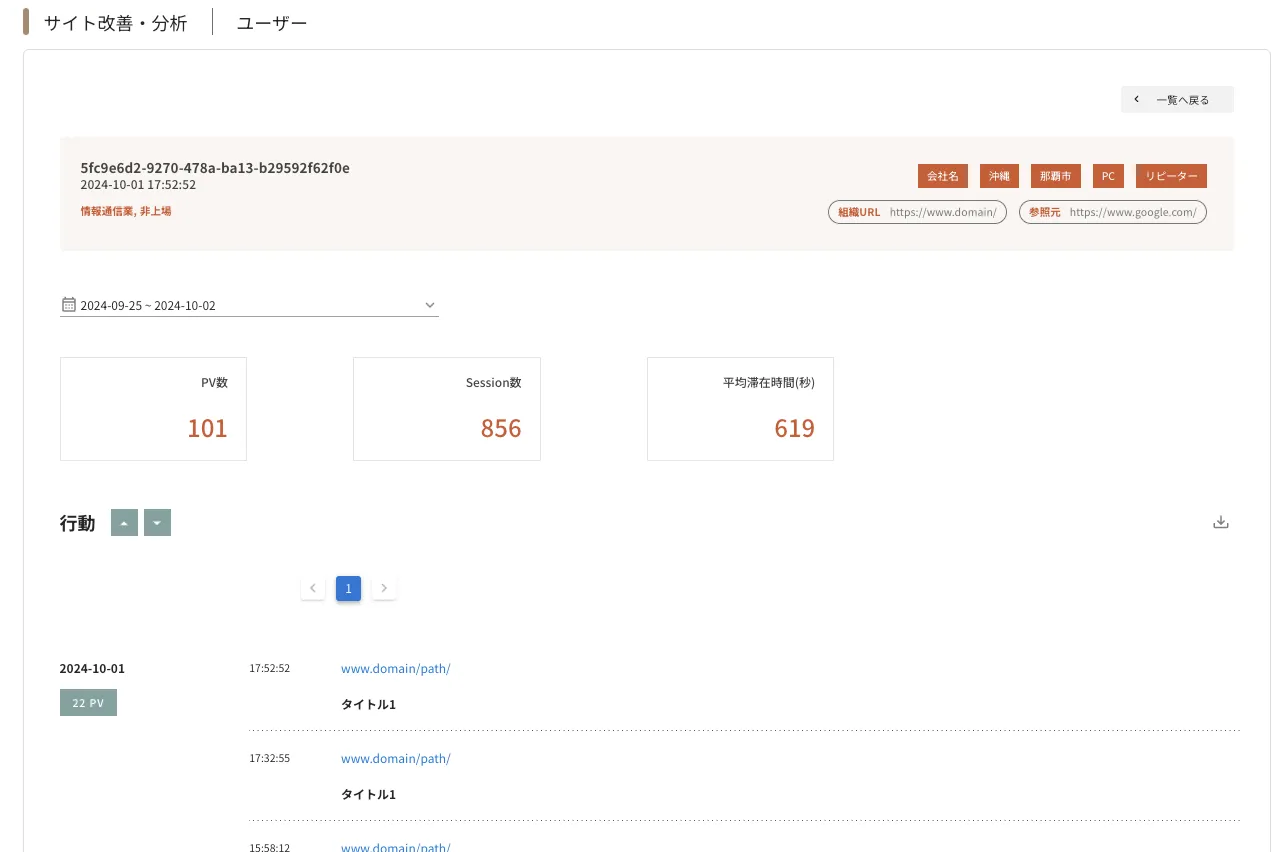The image size is (1284, 852).
Task: Open the 参照元 google.com pill
Action: tap(1112, 212)
